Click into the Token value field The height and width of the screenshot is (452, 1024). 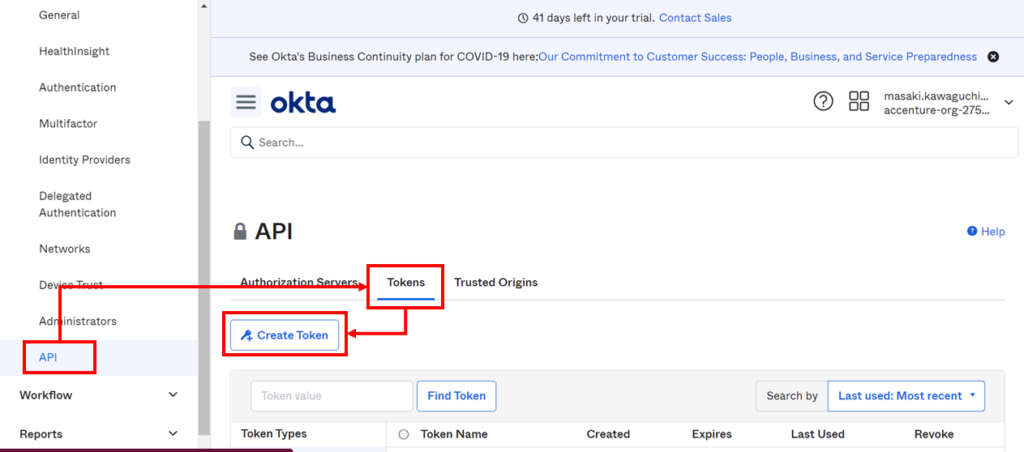pos(331,396)
